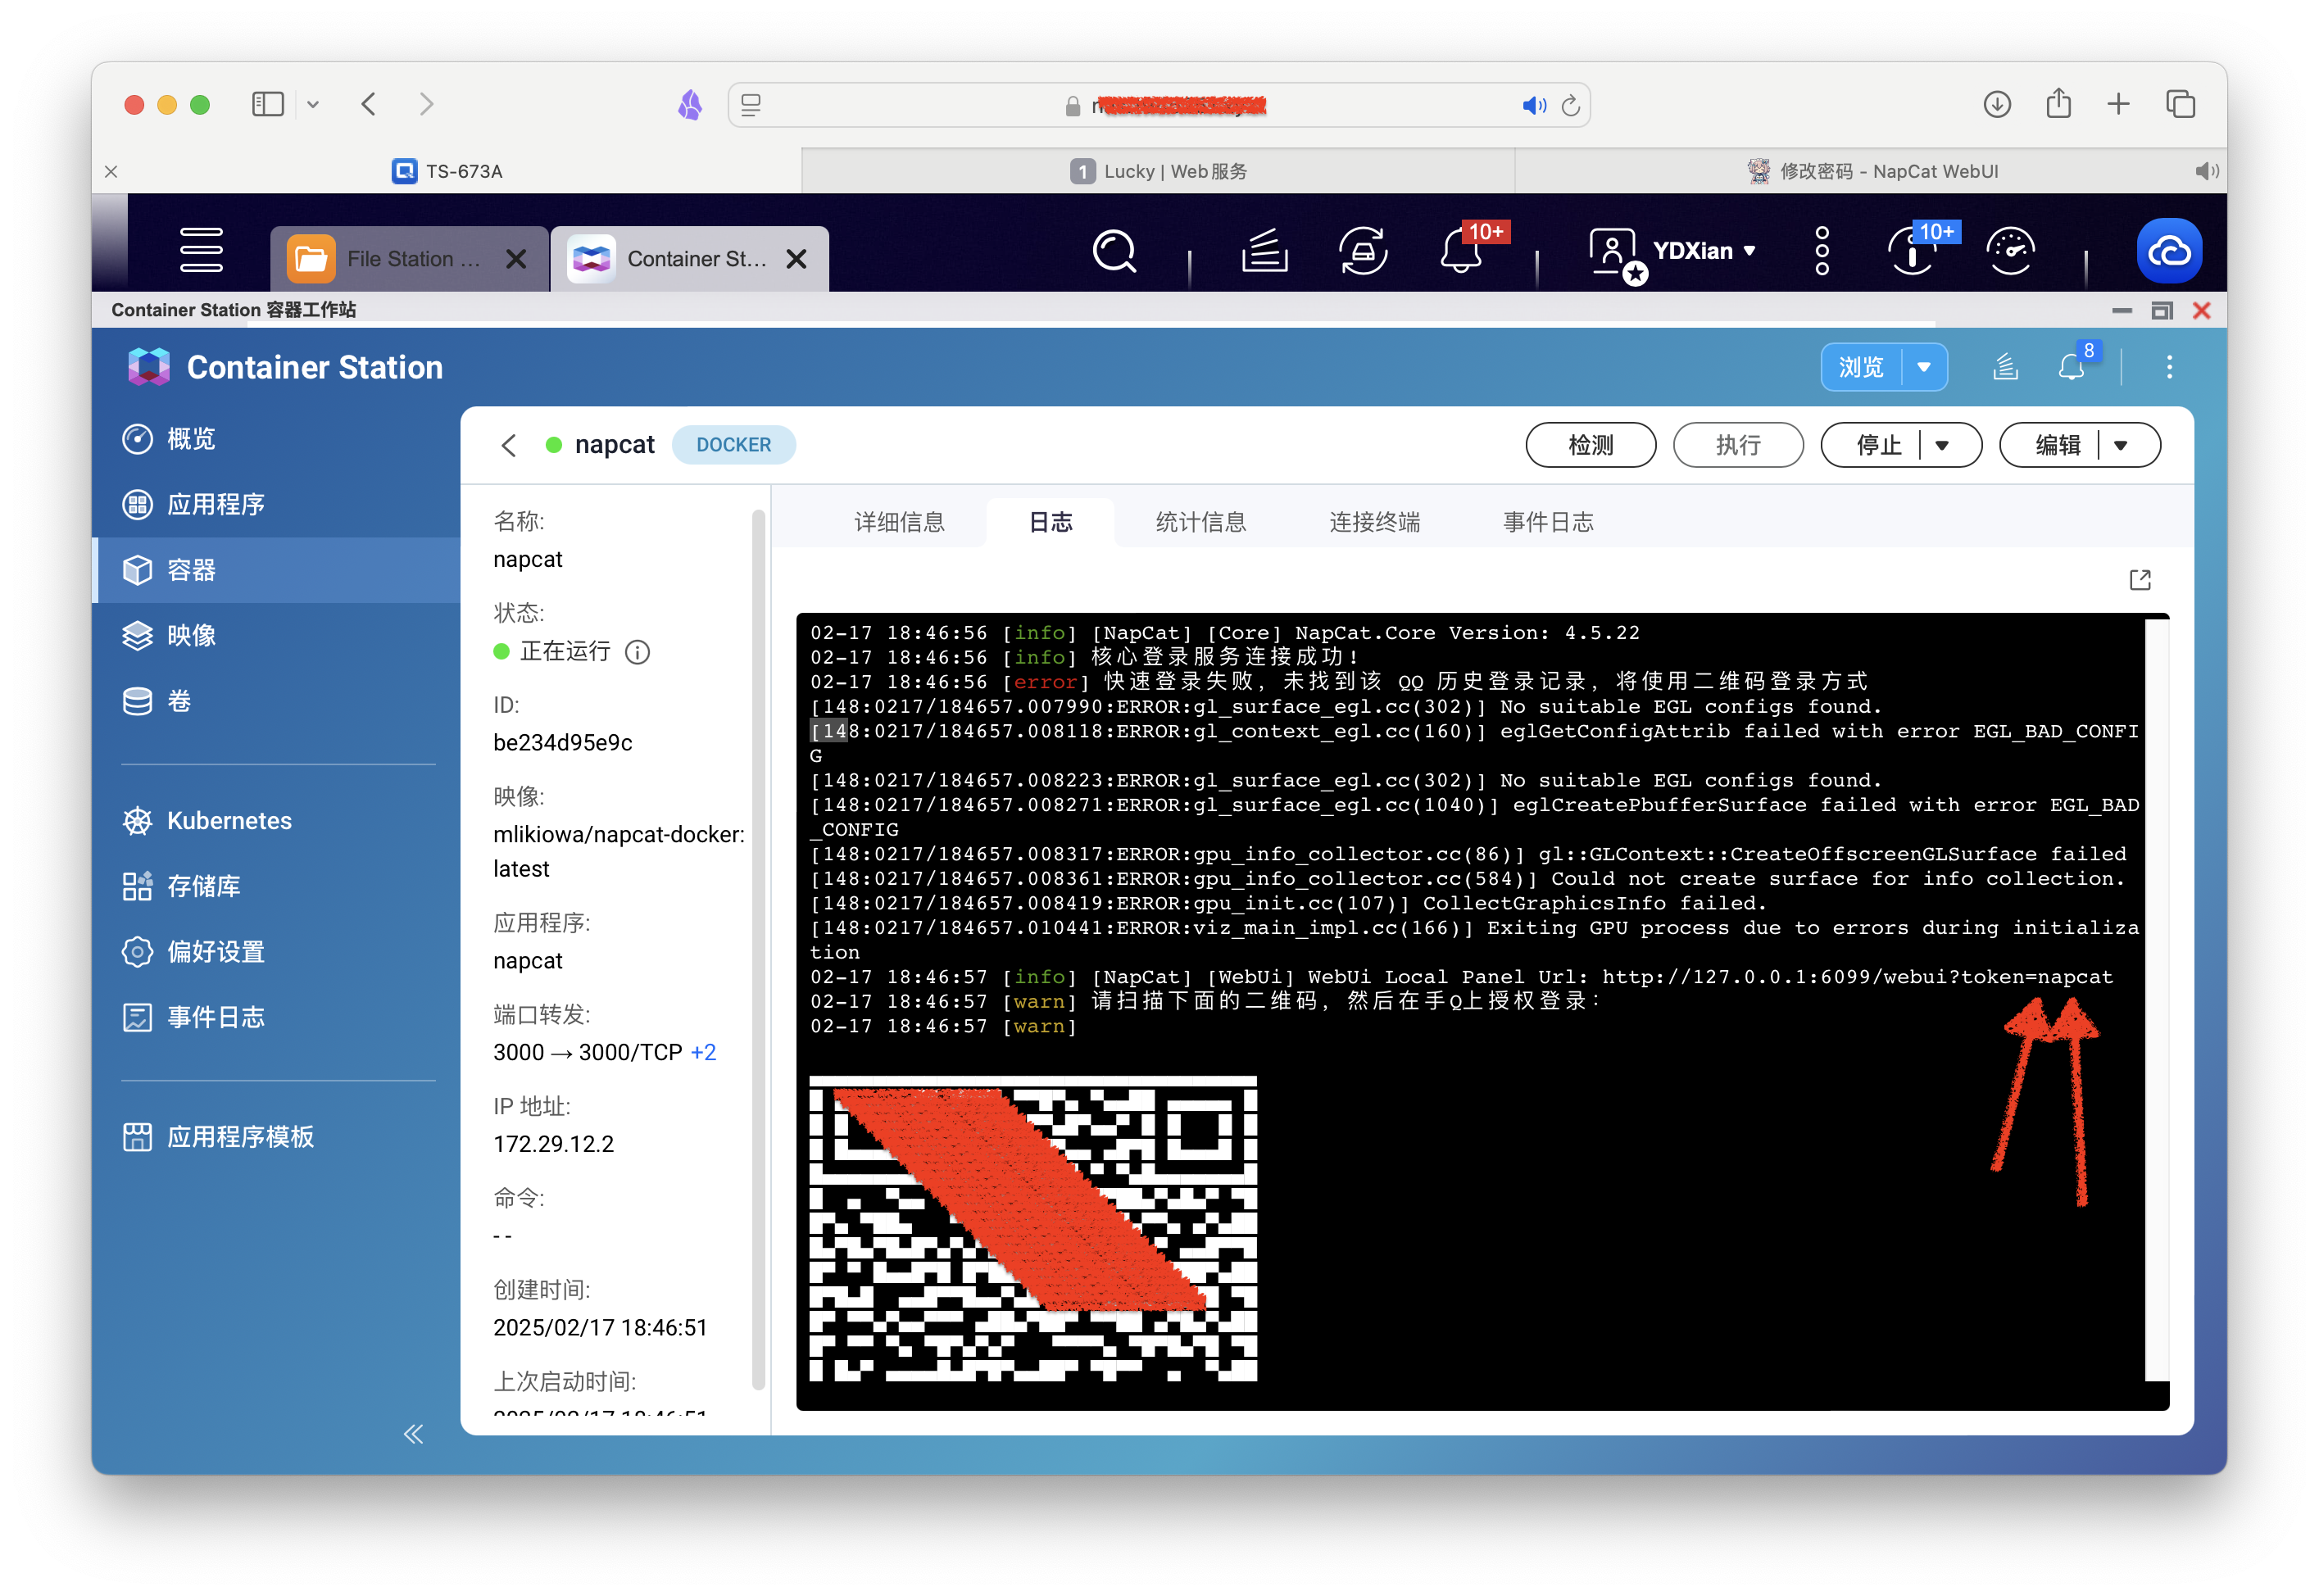
Task: Open 偏好设置 in the sidebar
Action: point(276,952)
